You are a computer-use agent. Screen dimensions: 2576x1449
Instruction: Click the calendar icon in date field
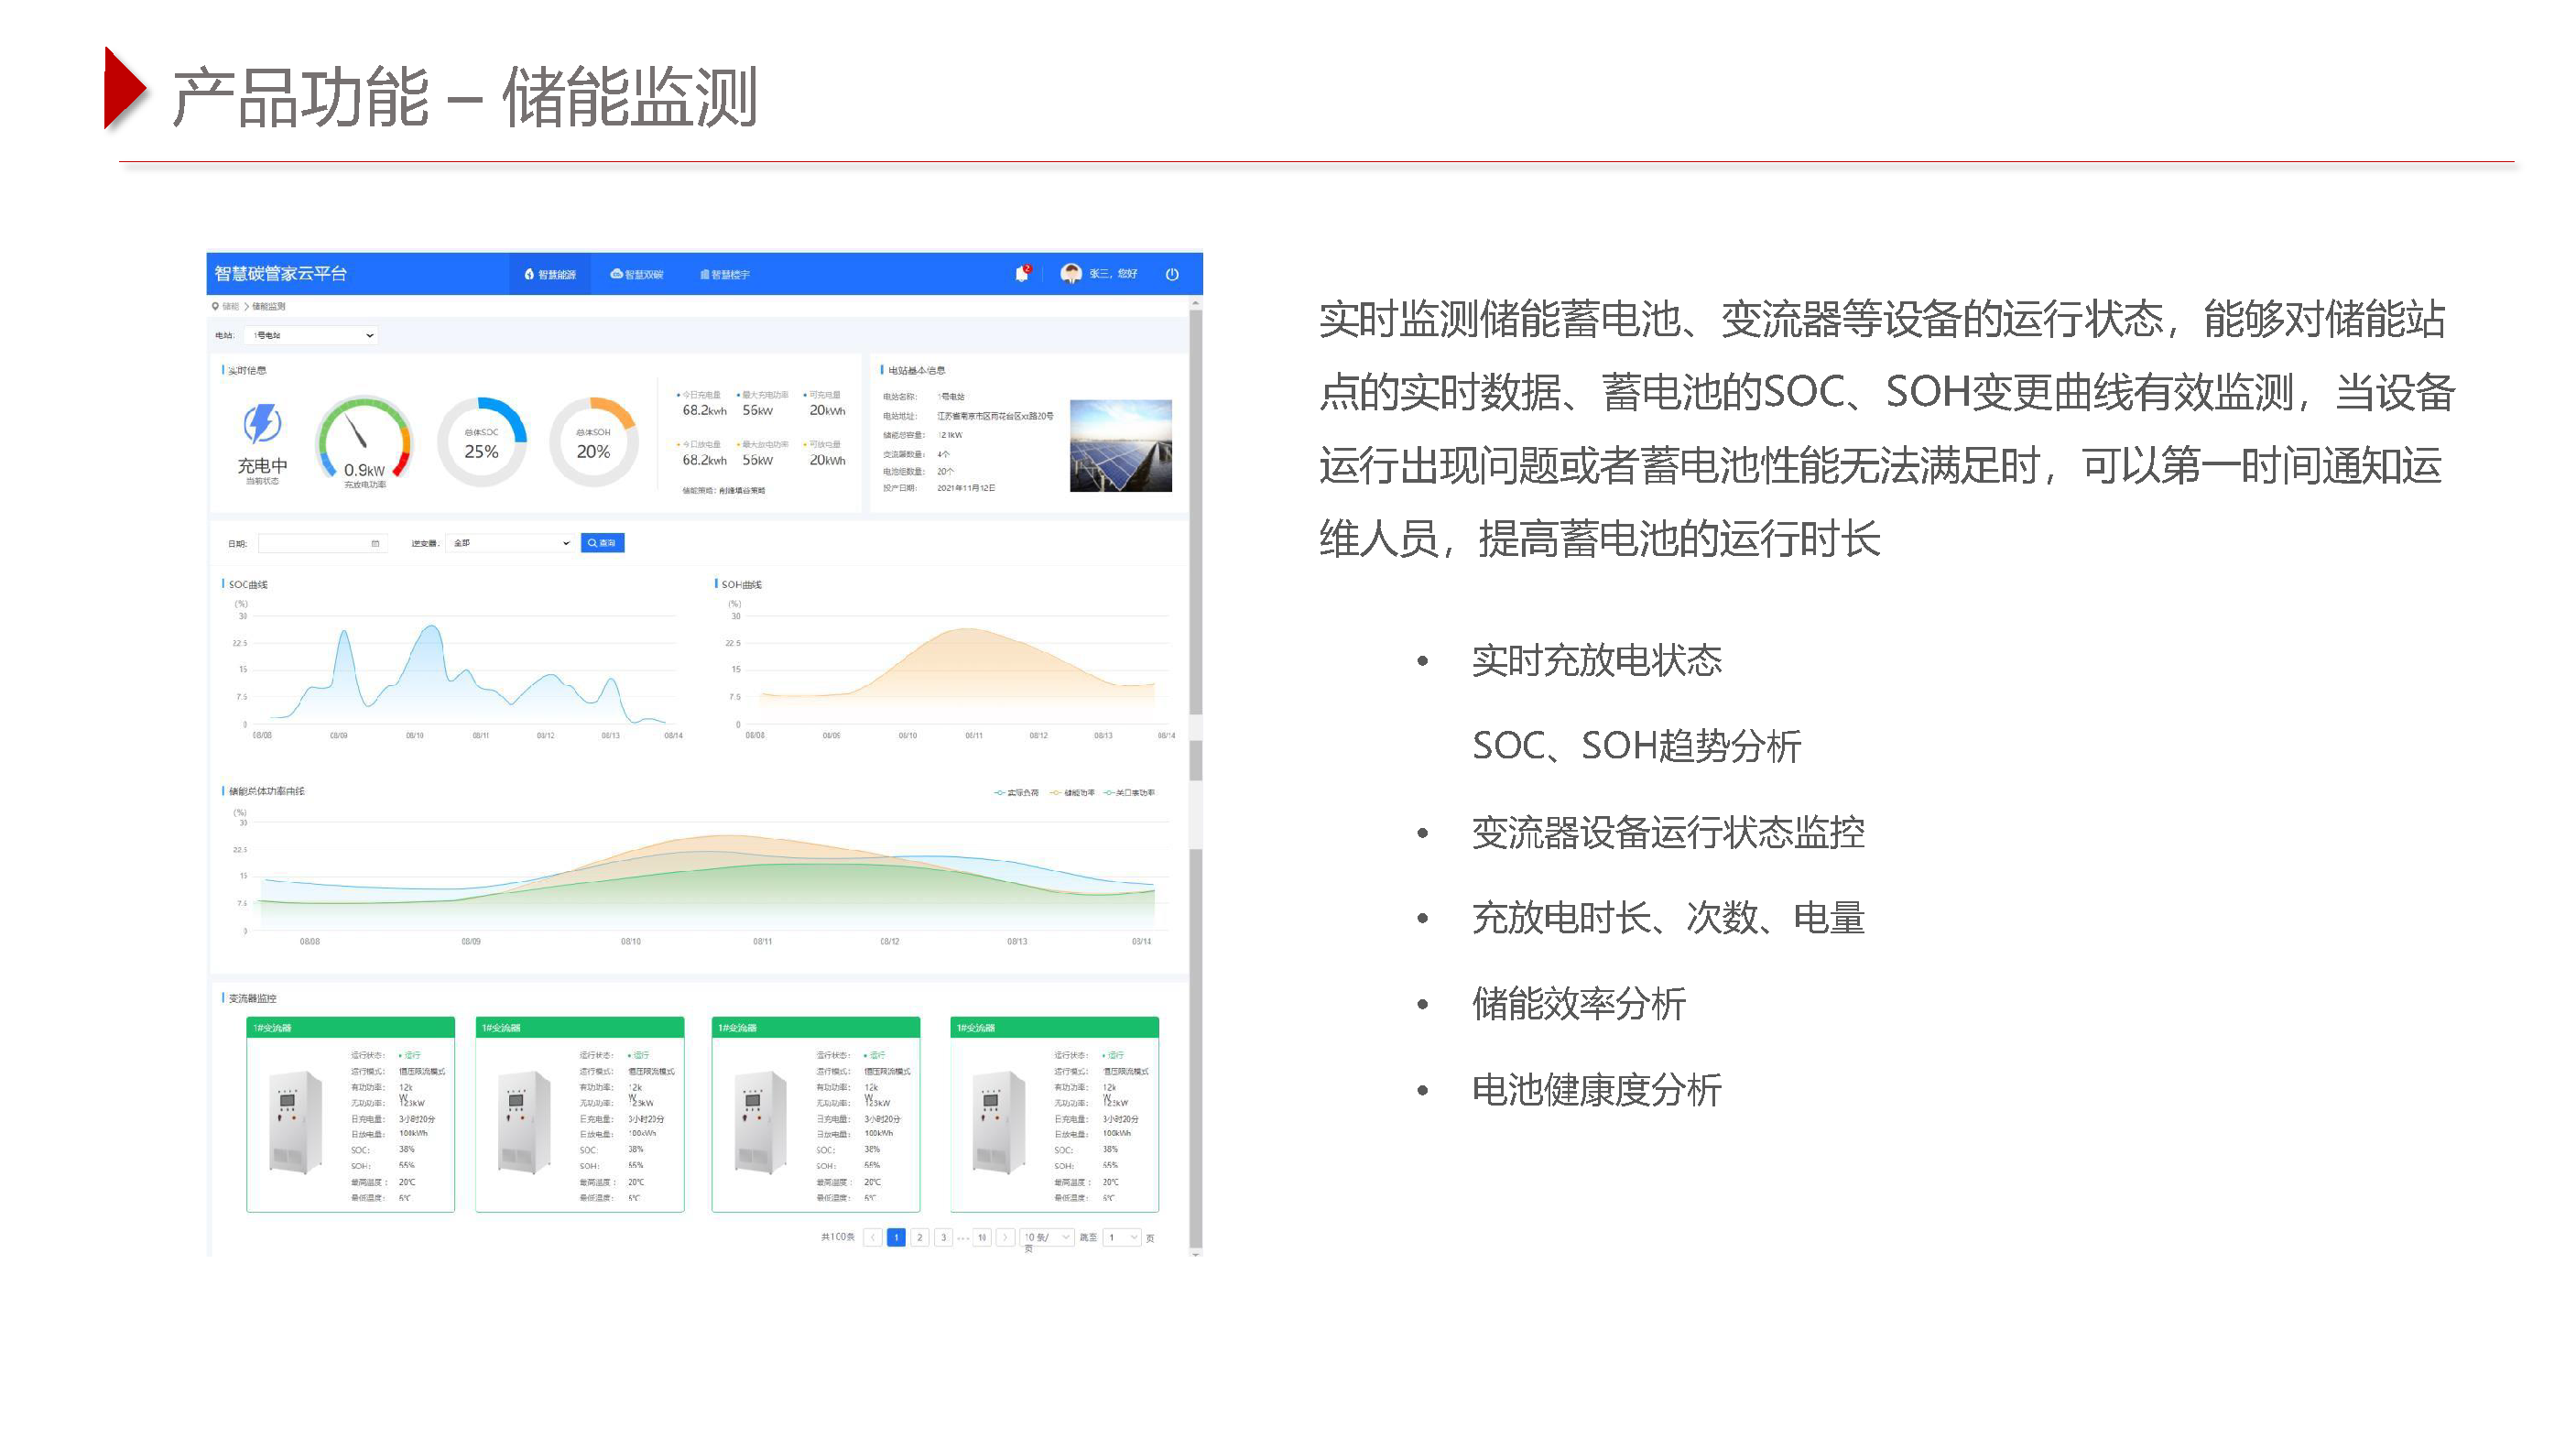pyautogui.click(x=375, y=543)
